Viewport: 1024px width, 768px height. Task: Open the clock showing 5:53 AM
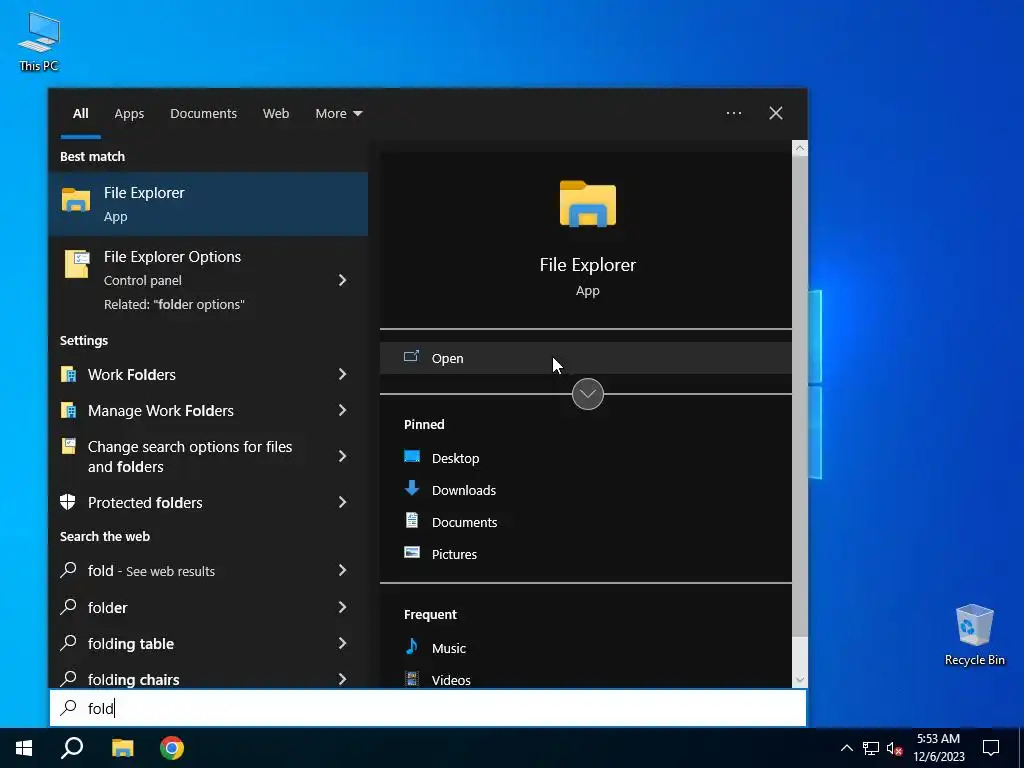[x=938, y=748]
